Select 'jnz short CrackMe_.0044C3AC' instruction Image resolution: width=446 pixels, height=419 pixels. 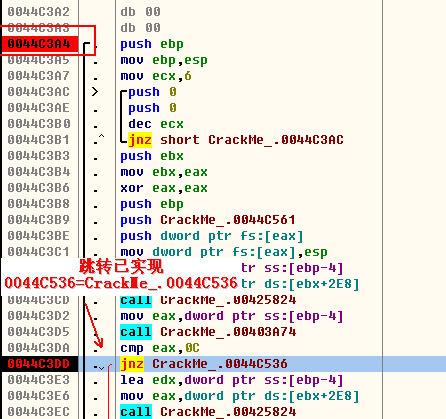[236, 140]
